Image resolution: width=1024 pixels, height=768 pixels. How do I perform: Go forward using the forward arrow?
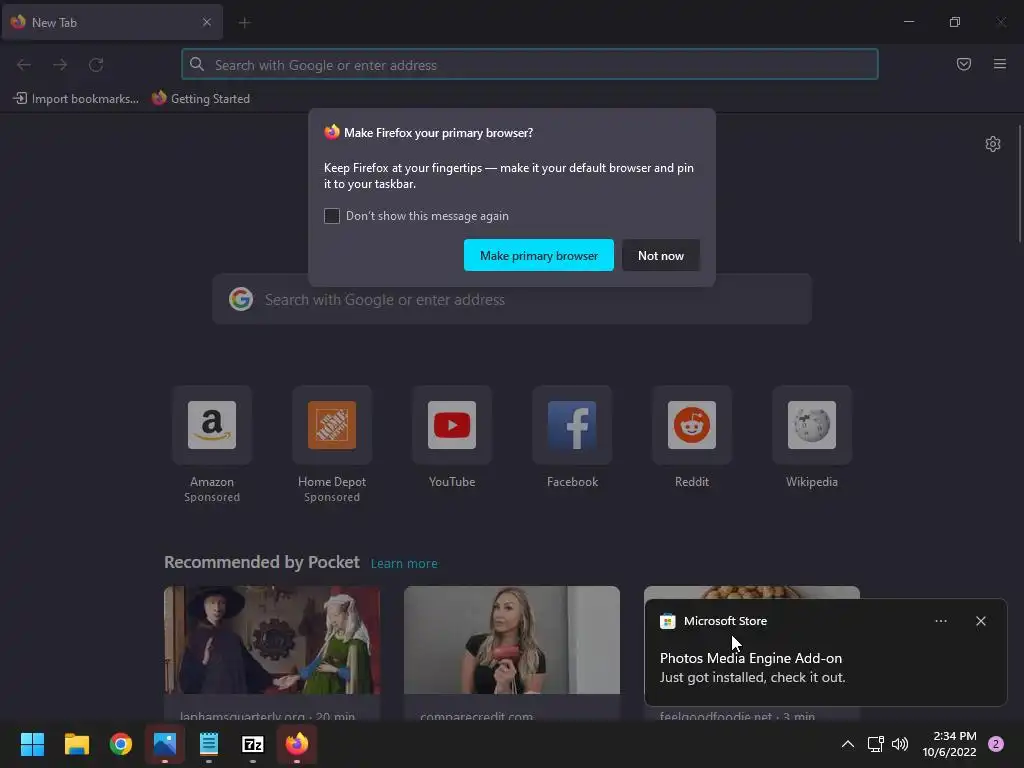pyautogui.click(x=60, y=65)
